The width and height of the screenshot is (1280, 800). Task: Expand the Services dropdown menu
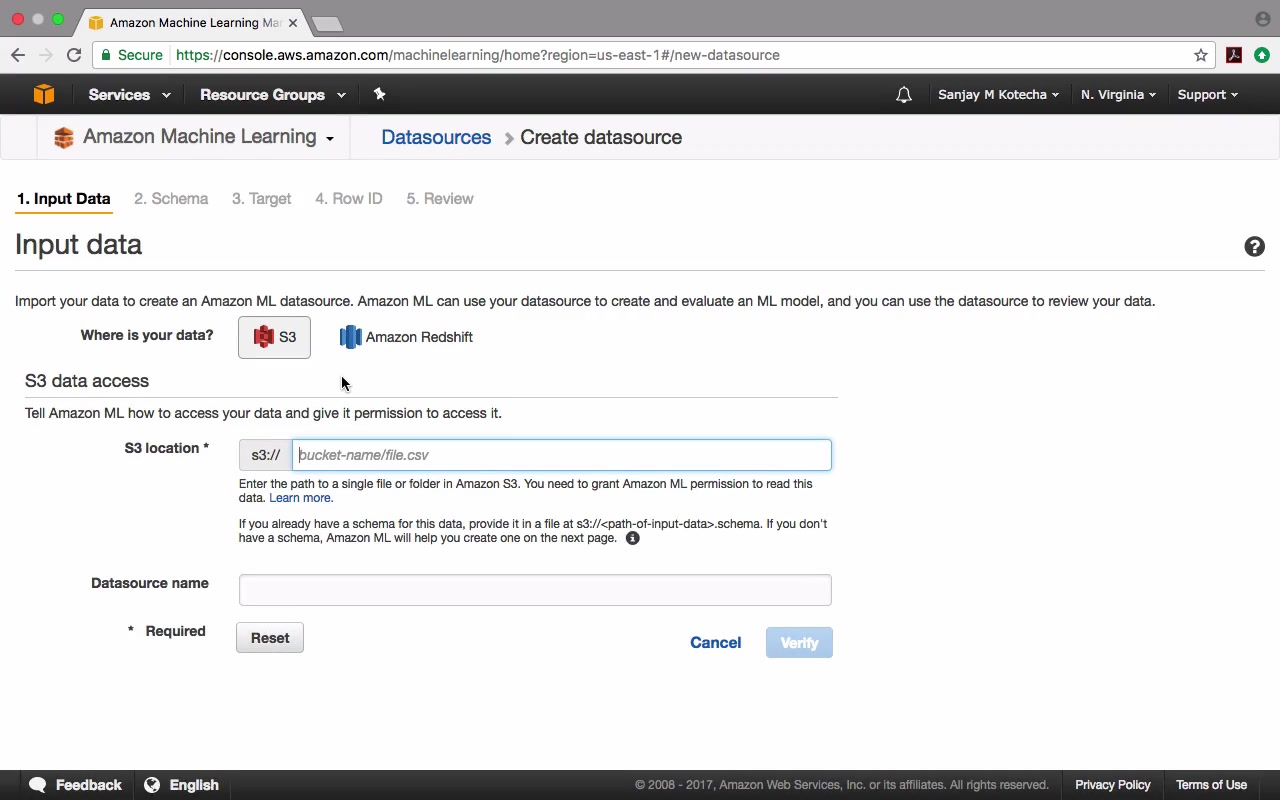(129, 95)
